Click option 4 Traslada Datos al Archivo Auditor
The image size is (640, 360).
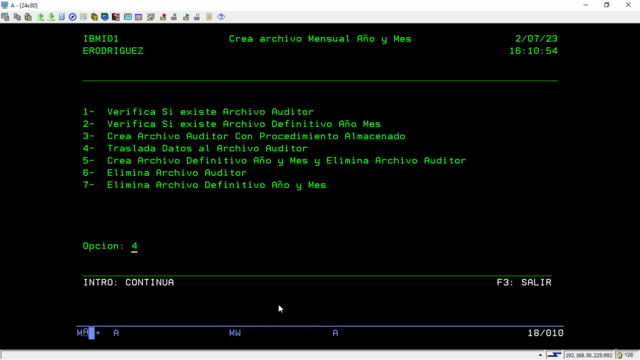point(195,149)
